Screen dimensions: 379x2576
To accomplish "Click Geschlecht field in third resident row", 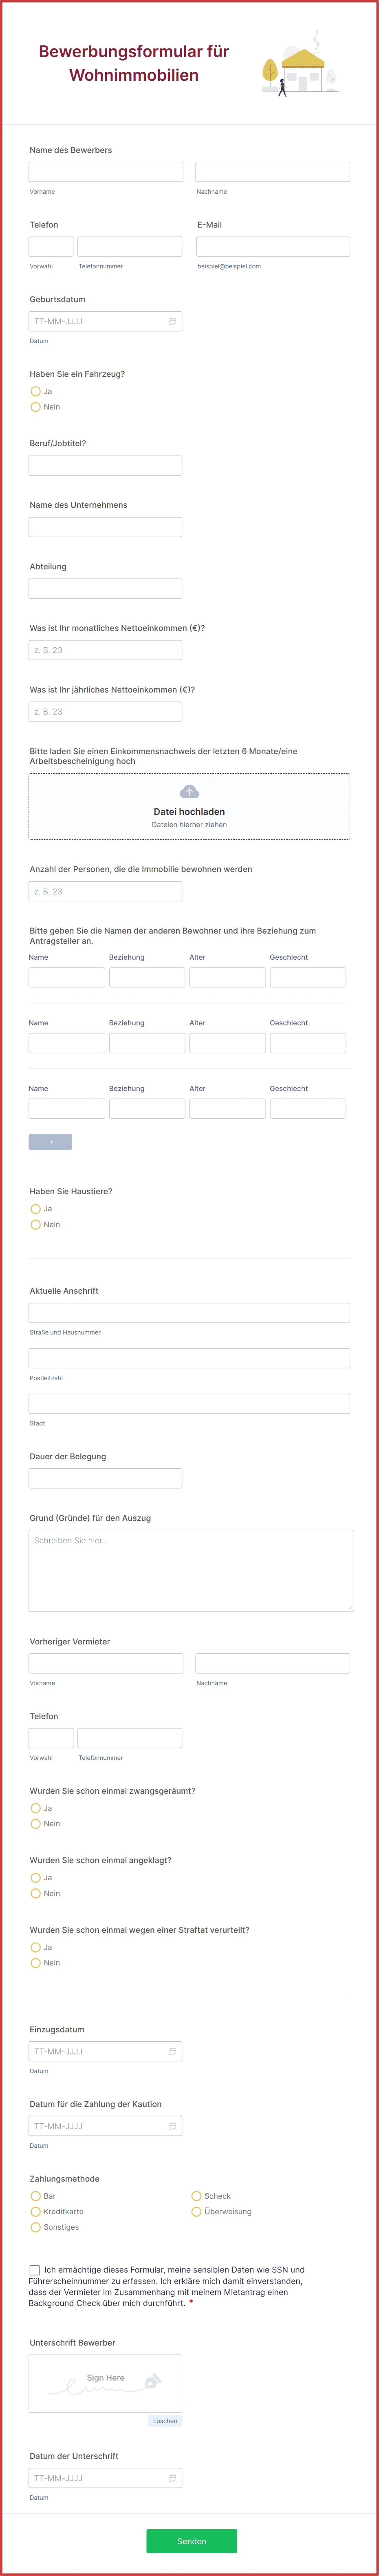I will click(x=308, y=1108).
